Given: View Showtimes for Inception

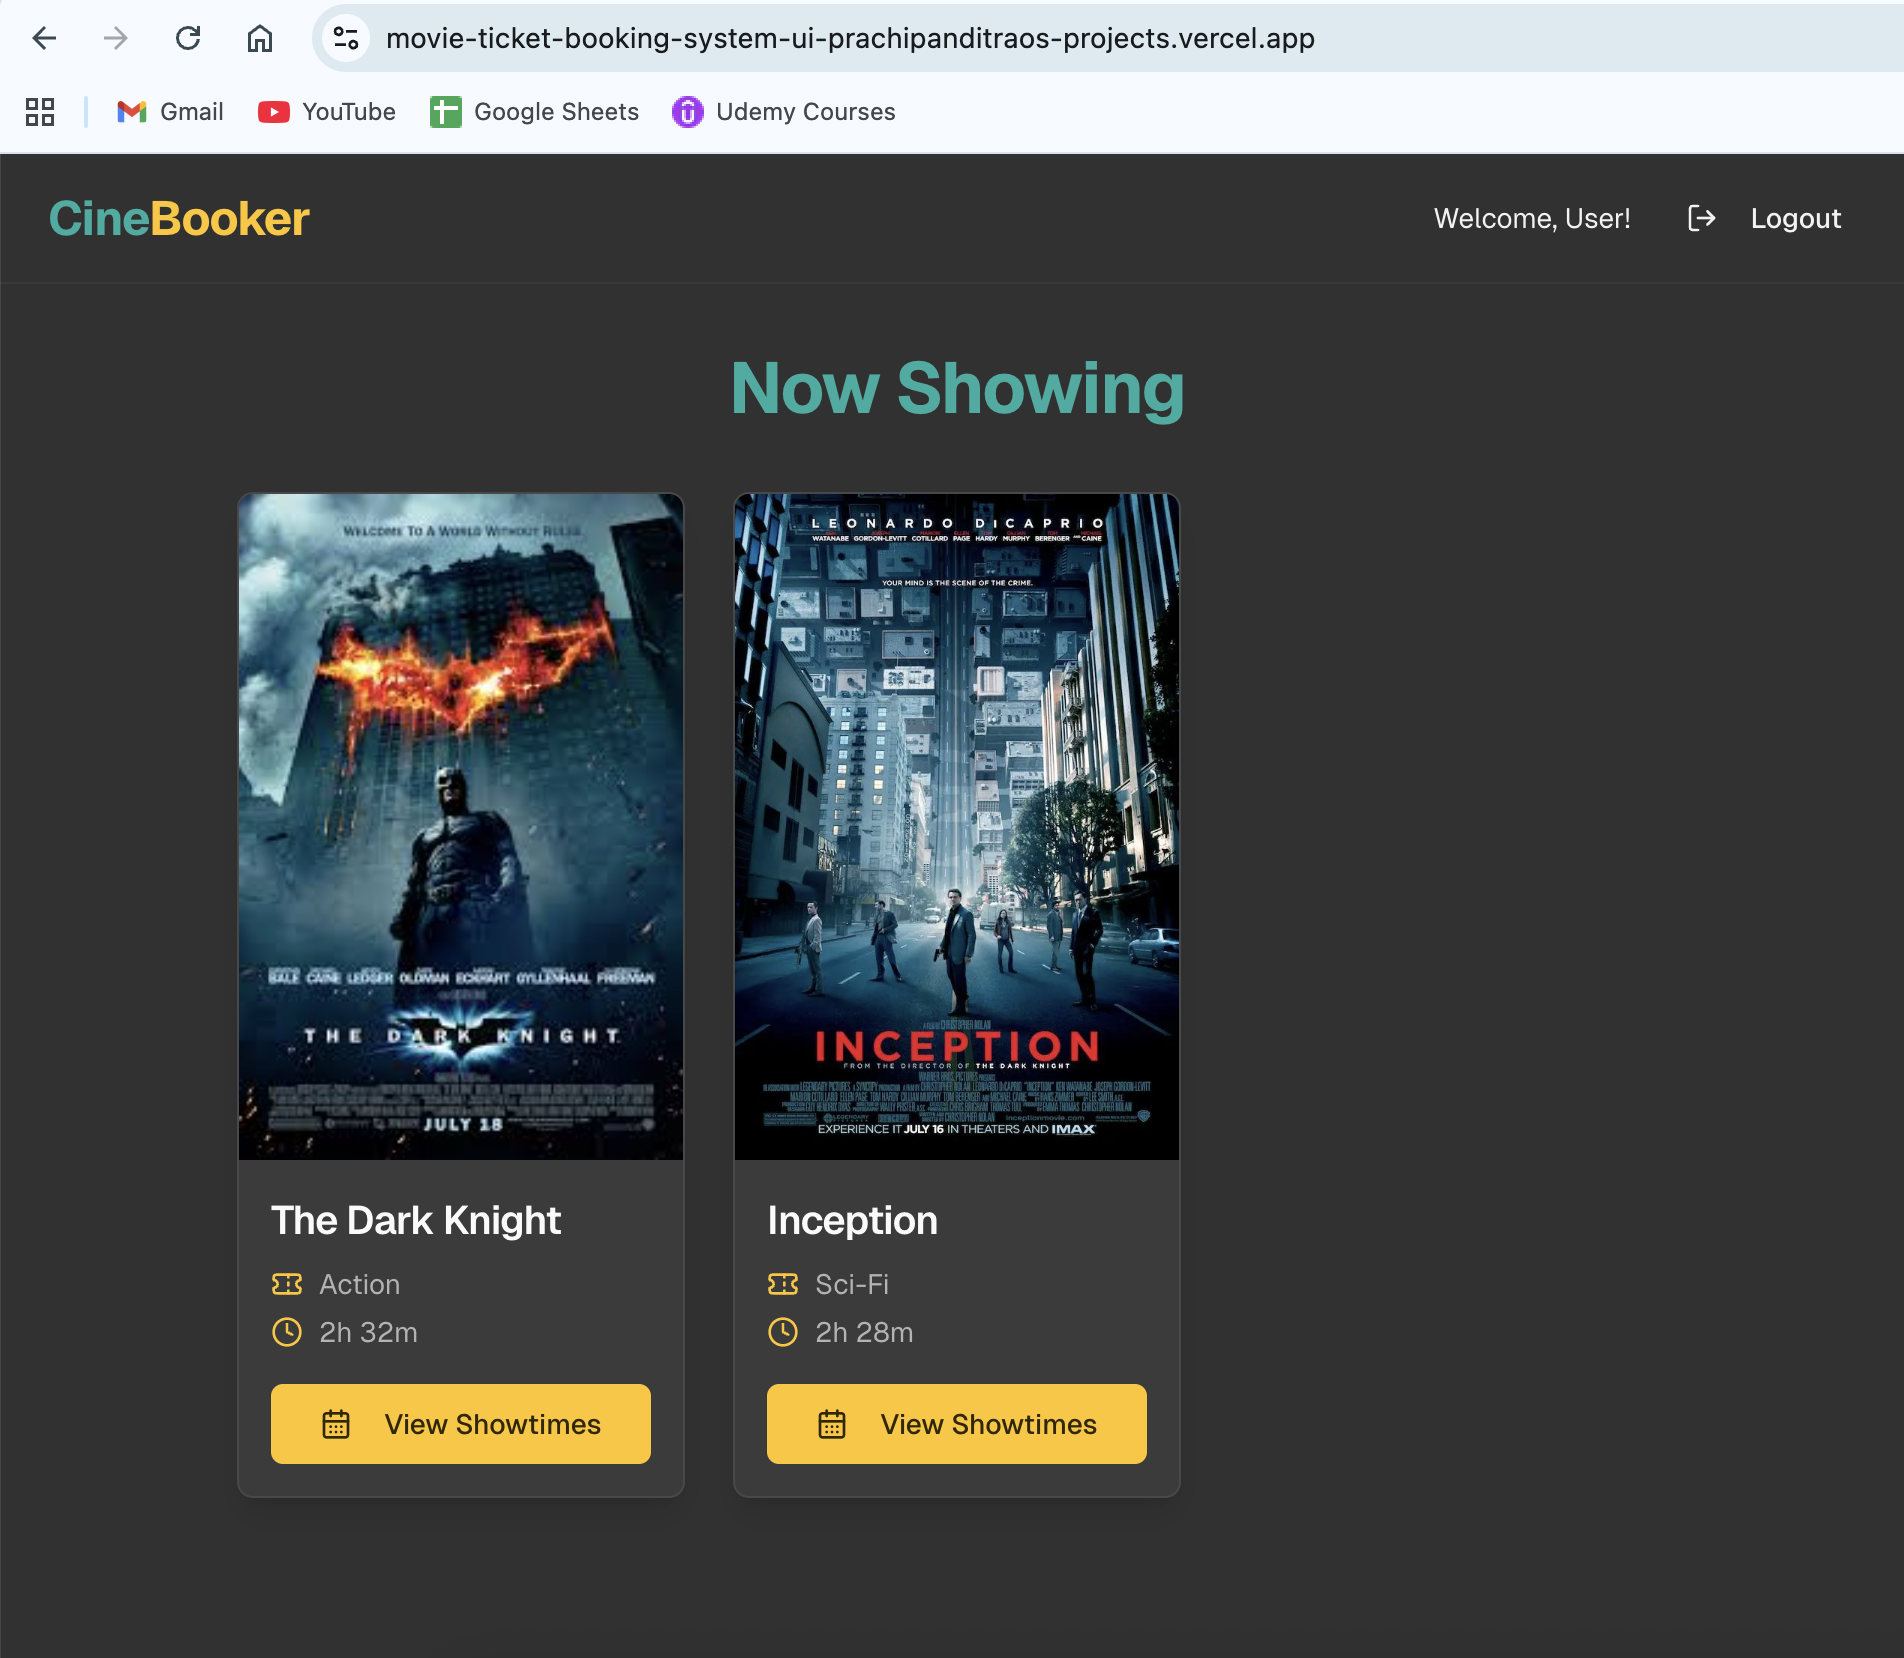Looking at the screenshot, I should pos(957,1424).
